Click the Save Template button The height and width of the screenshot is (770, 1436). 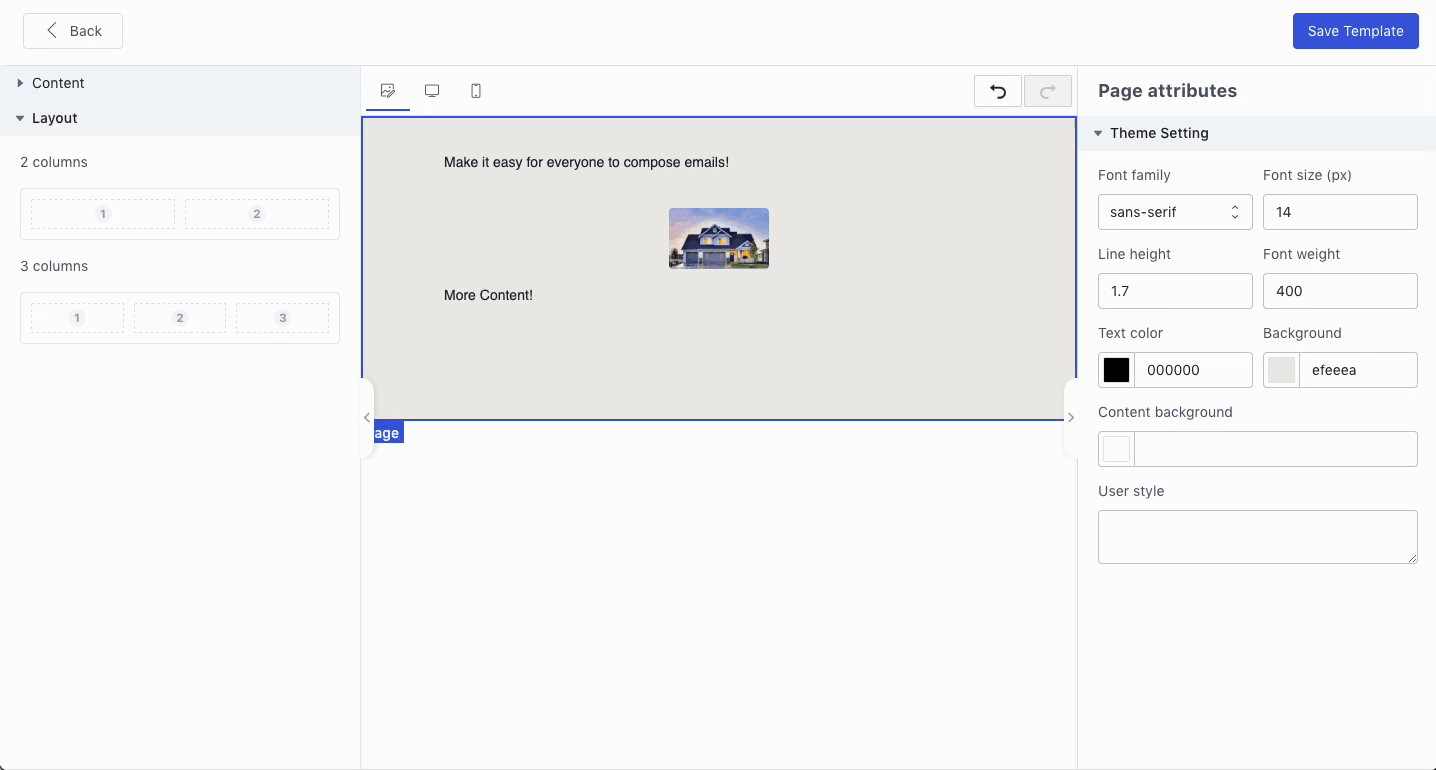[x=1355, y=30]
